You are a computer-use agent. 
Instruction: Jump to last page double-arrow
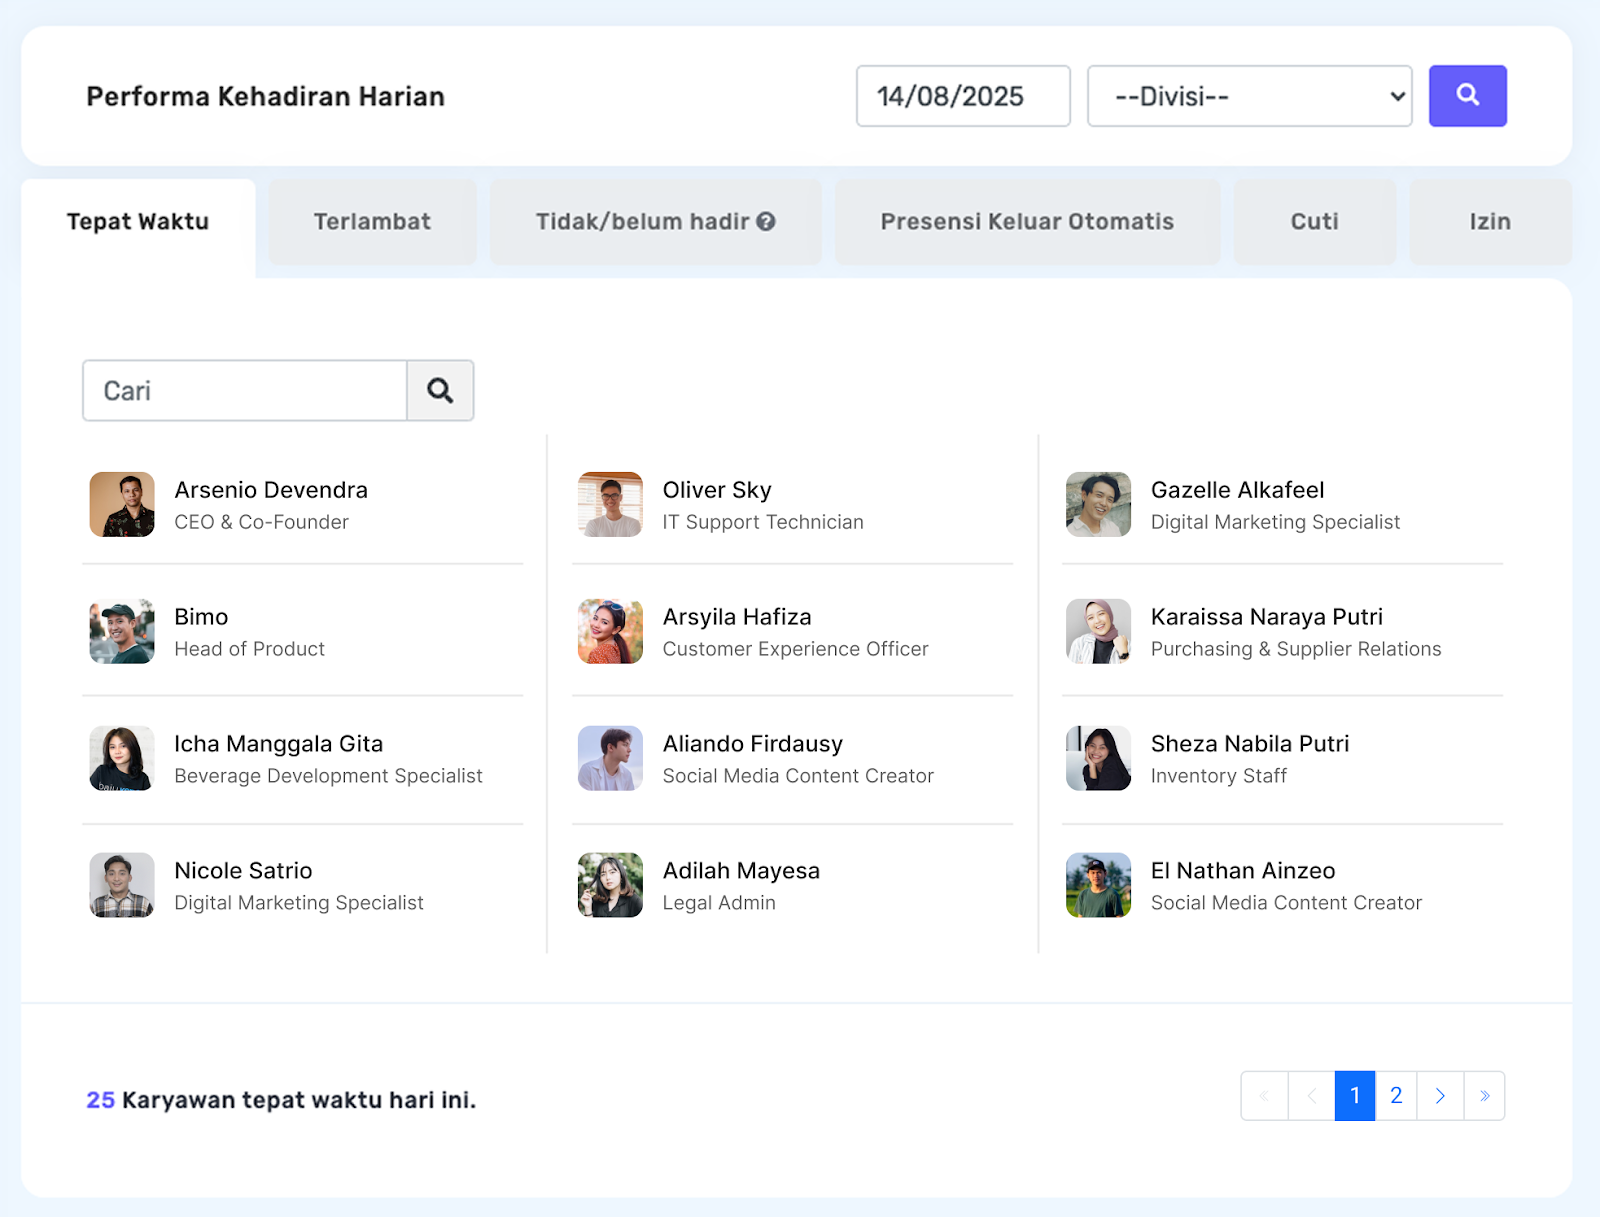pos(1484,1096)
